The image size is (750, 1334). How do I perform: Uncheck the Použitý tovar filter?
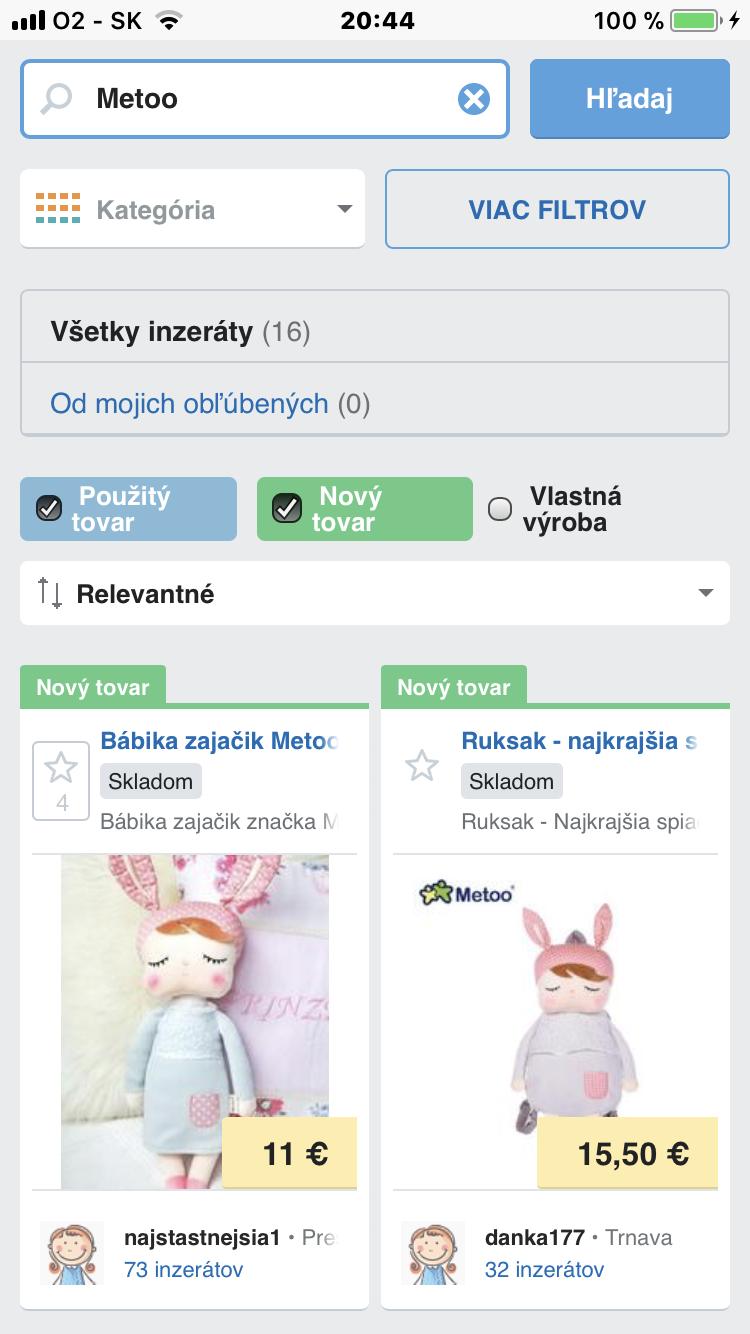49,509
